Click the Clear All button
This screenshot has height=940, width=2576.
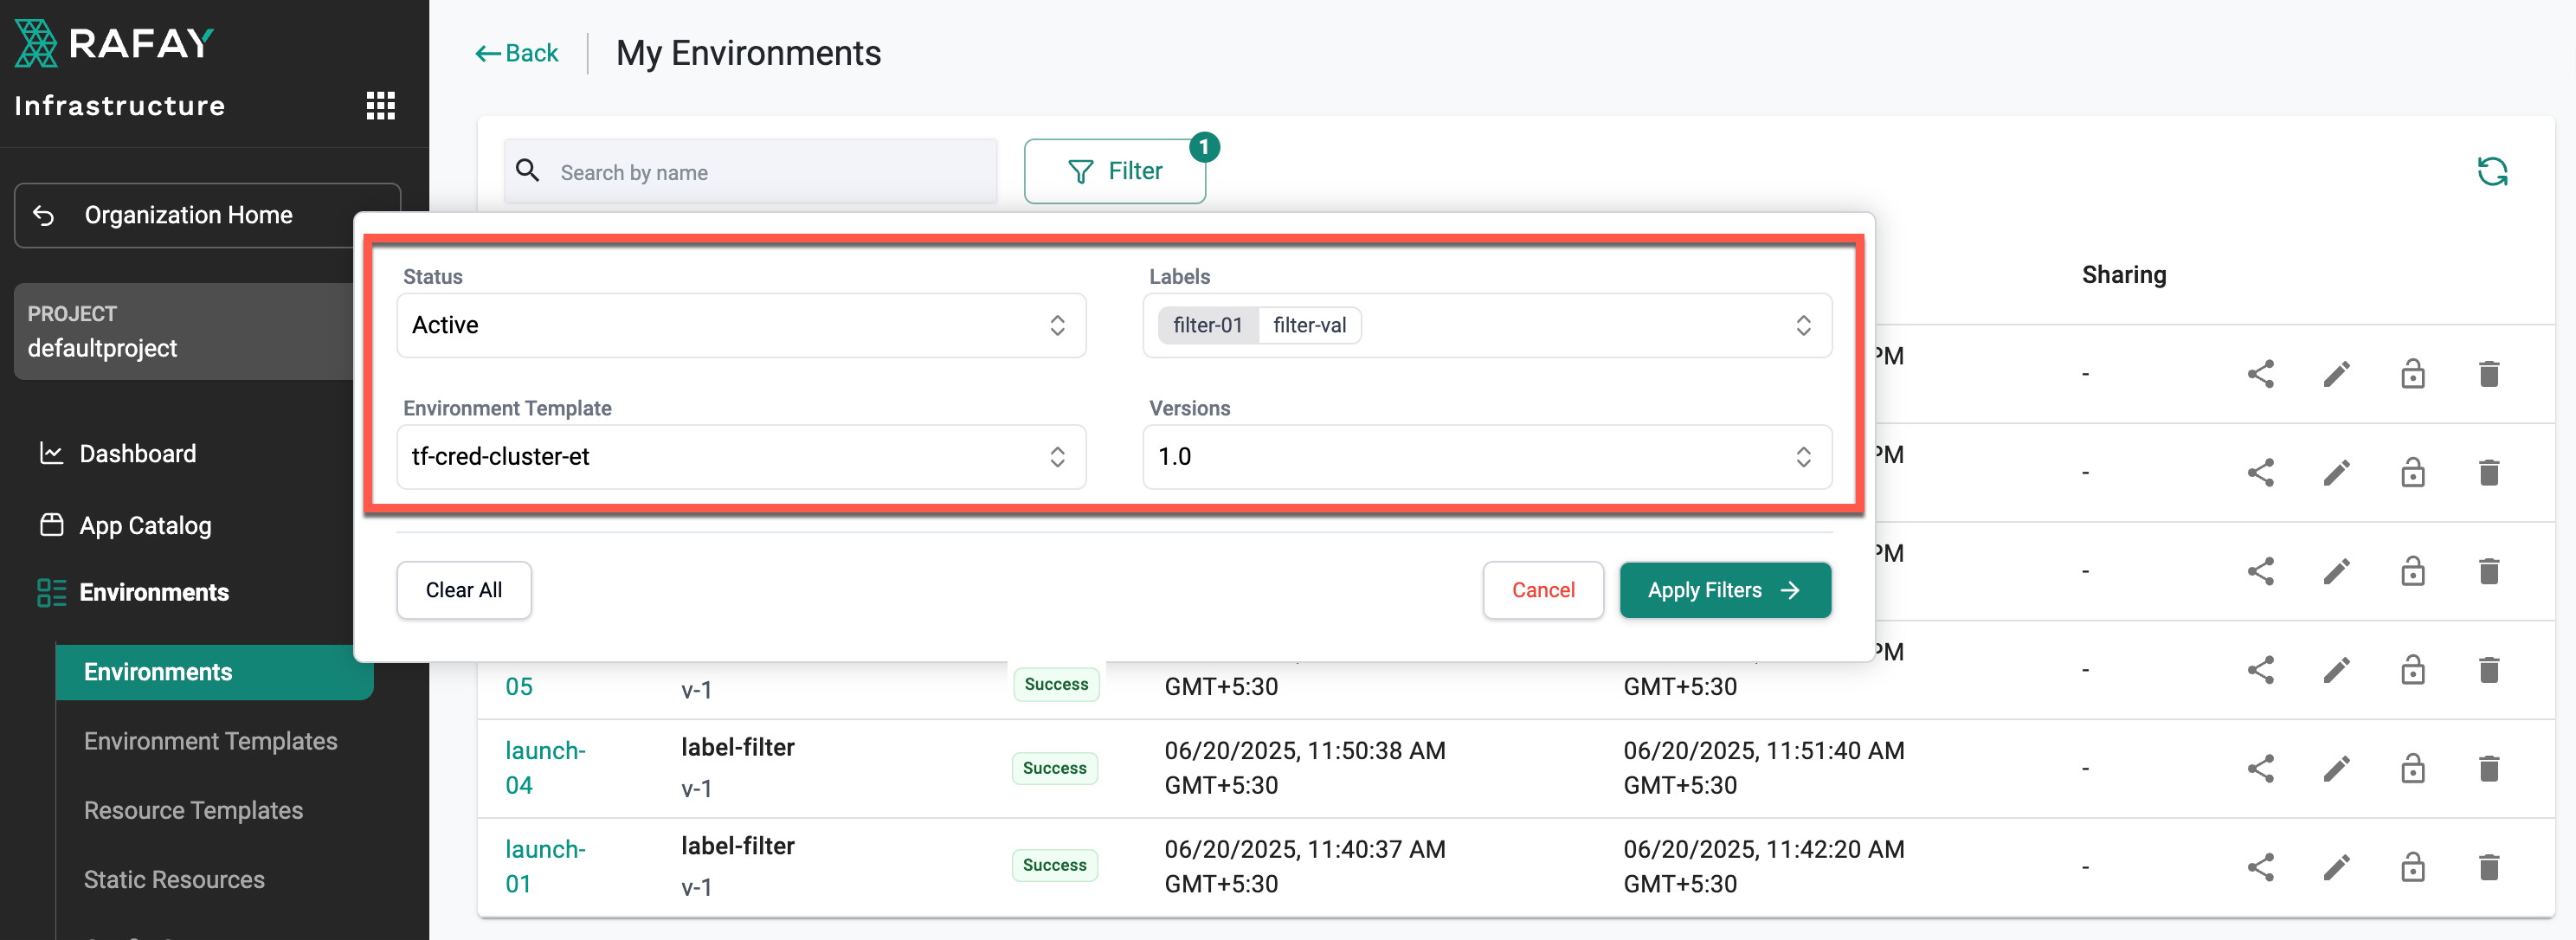pos(463,590)
